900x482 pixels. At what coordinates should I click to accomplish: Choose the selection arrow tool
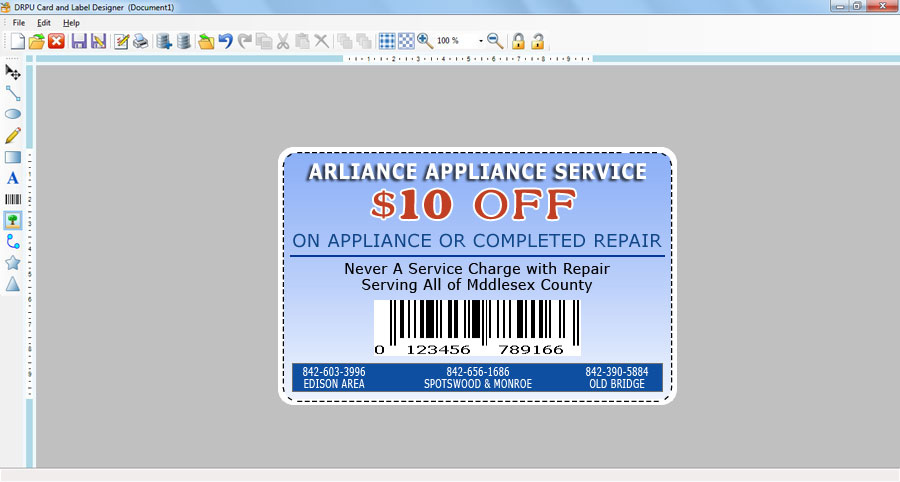(13, 72)
